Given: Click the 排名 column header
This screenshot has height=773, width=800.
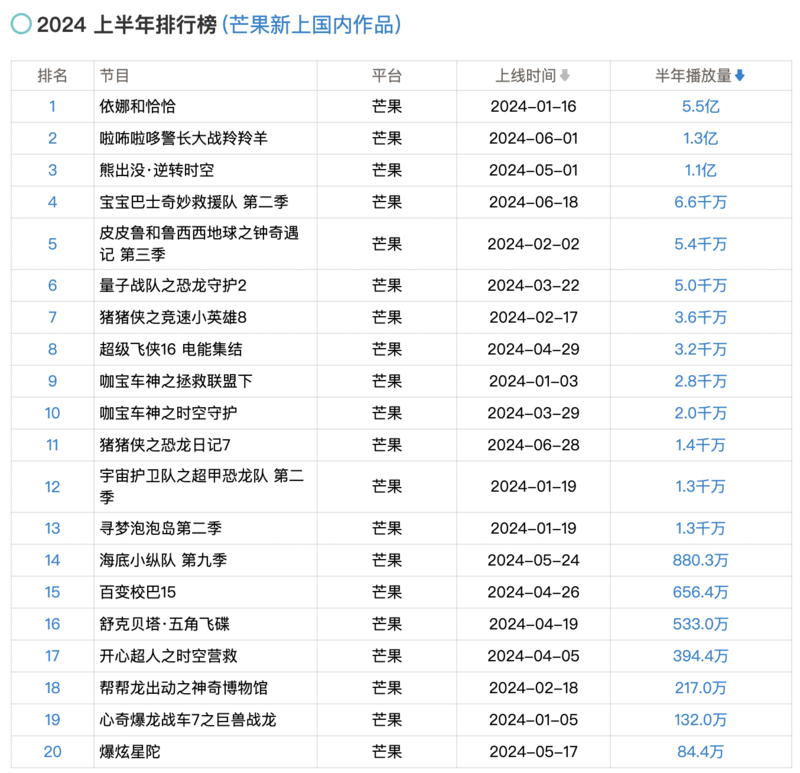Looking at the screenshot, I should pos(52,76).
